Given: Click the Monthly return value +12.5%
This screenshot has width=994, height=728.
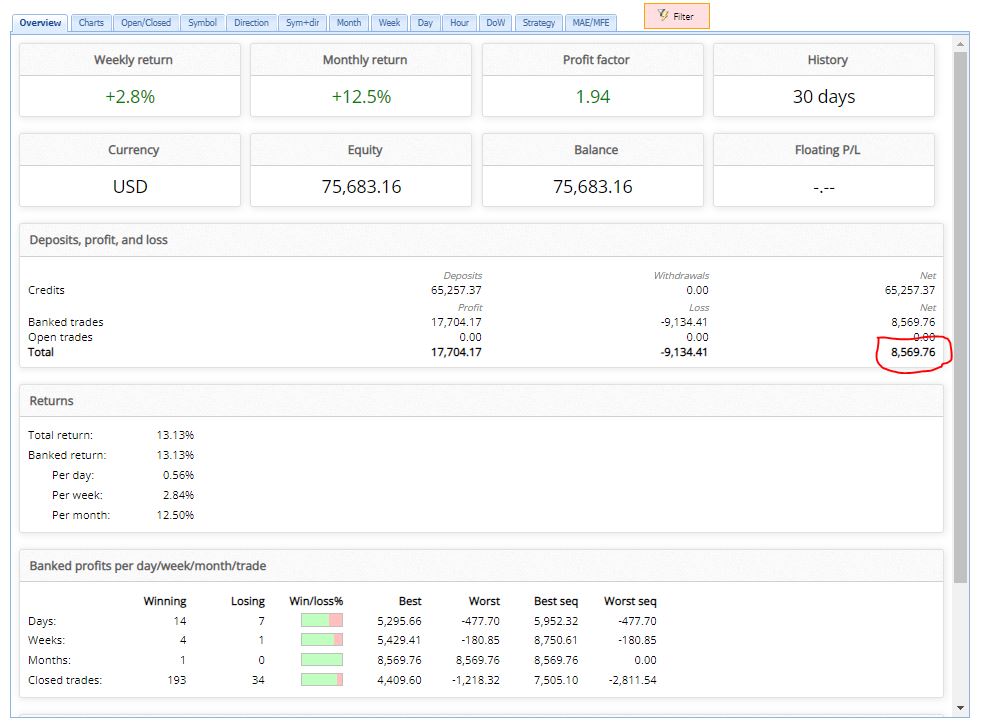Looking at the screenshot, I should (361, 97).
